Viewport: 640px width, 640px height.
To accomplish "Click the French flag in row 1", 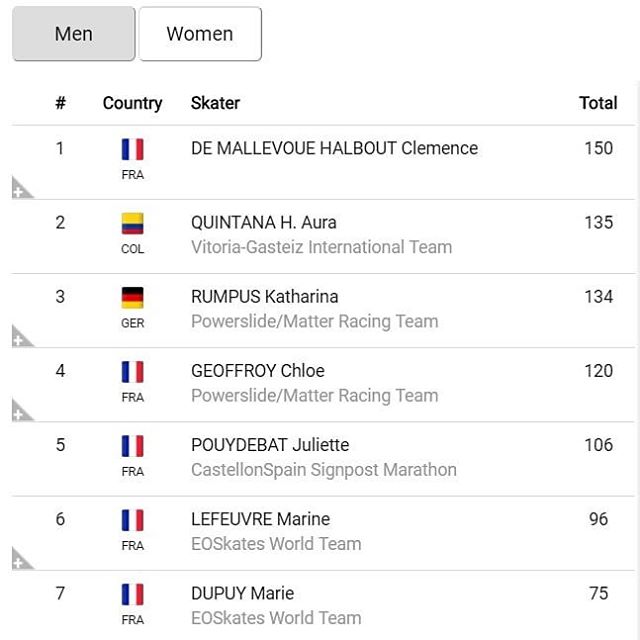I will pos(132,150).
